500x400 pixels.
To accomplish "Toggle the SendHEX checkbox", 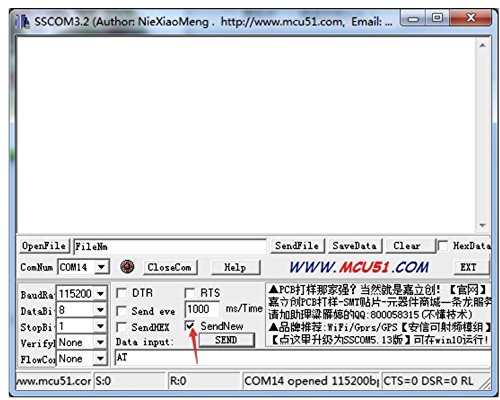I will [x=121, y=327].
